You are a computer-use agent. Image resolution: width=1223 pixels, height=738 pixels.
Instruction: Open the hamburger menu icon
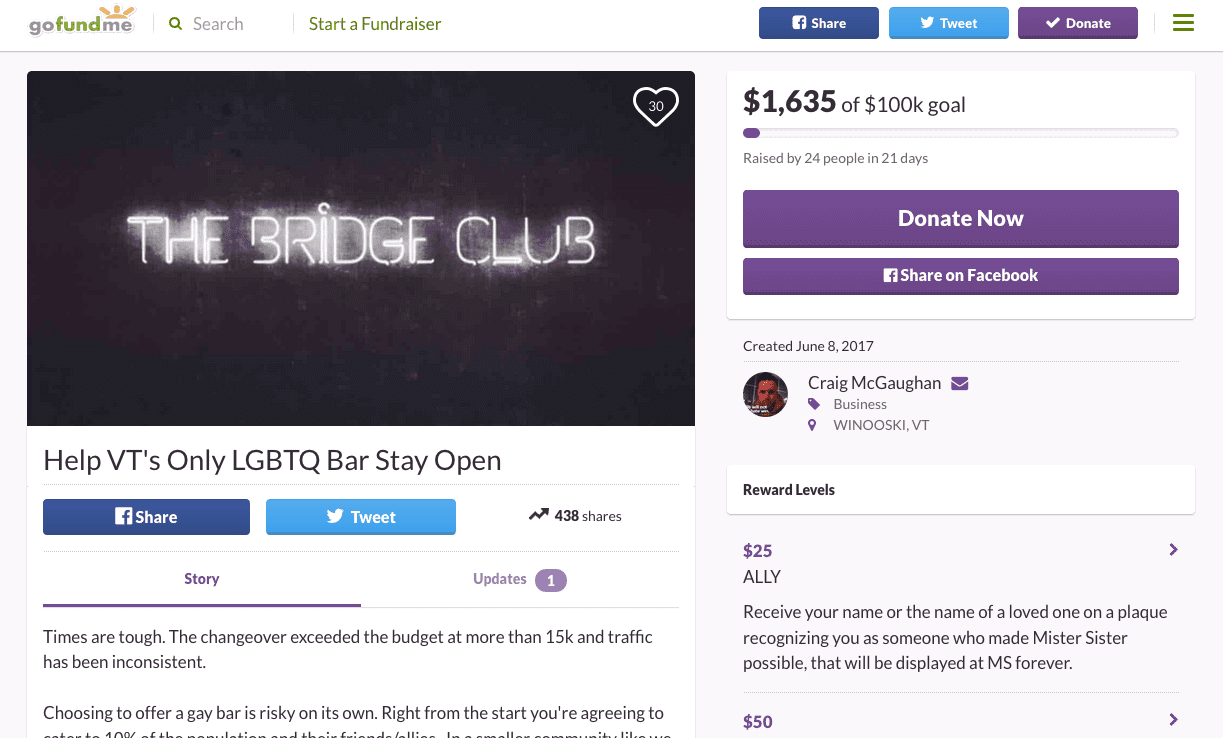click(x=1183, y=23)
